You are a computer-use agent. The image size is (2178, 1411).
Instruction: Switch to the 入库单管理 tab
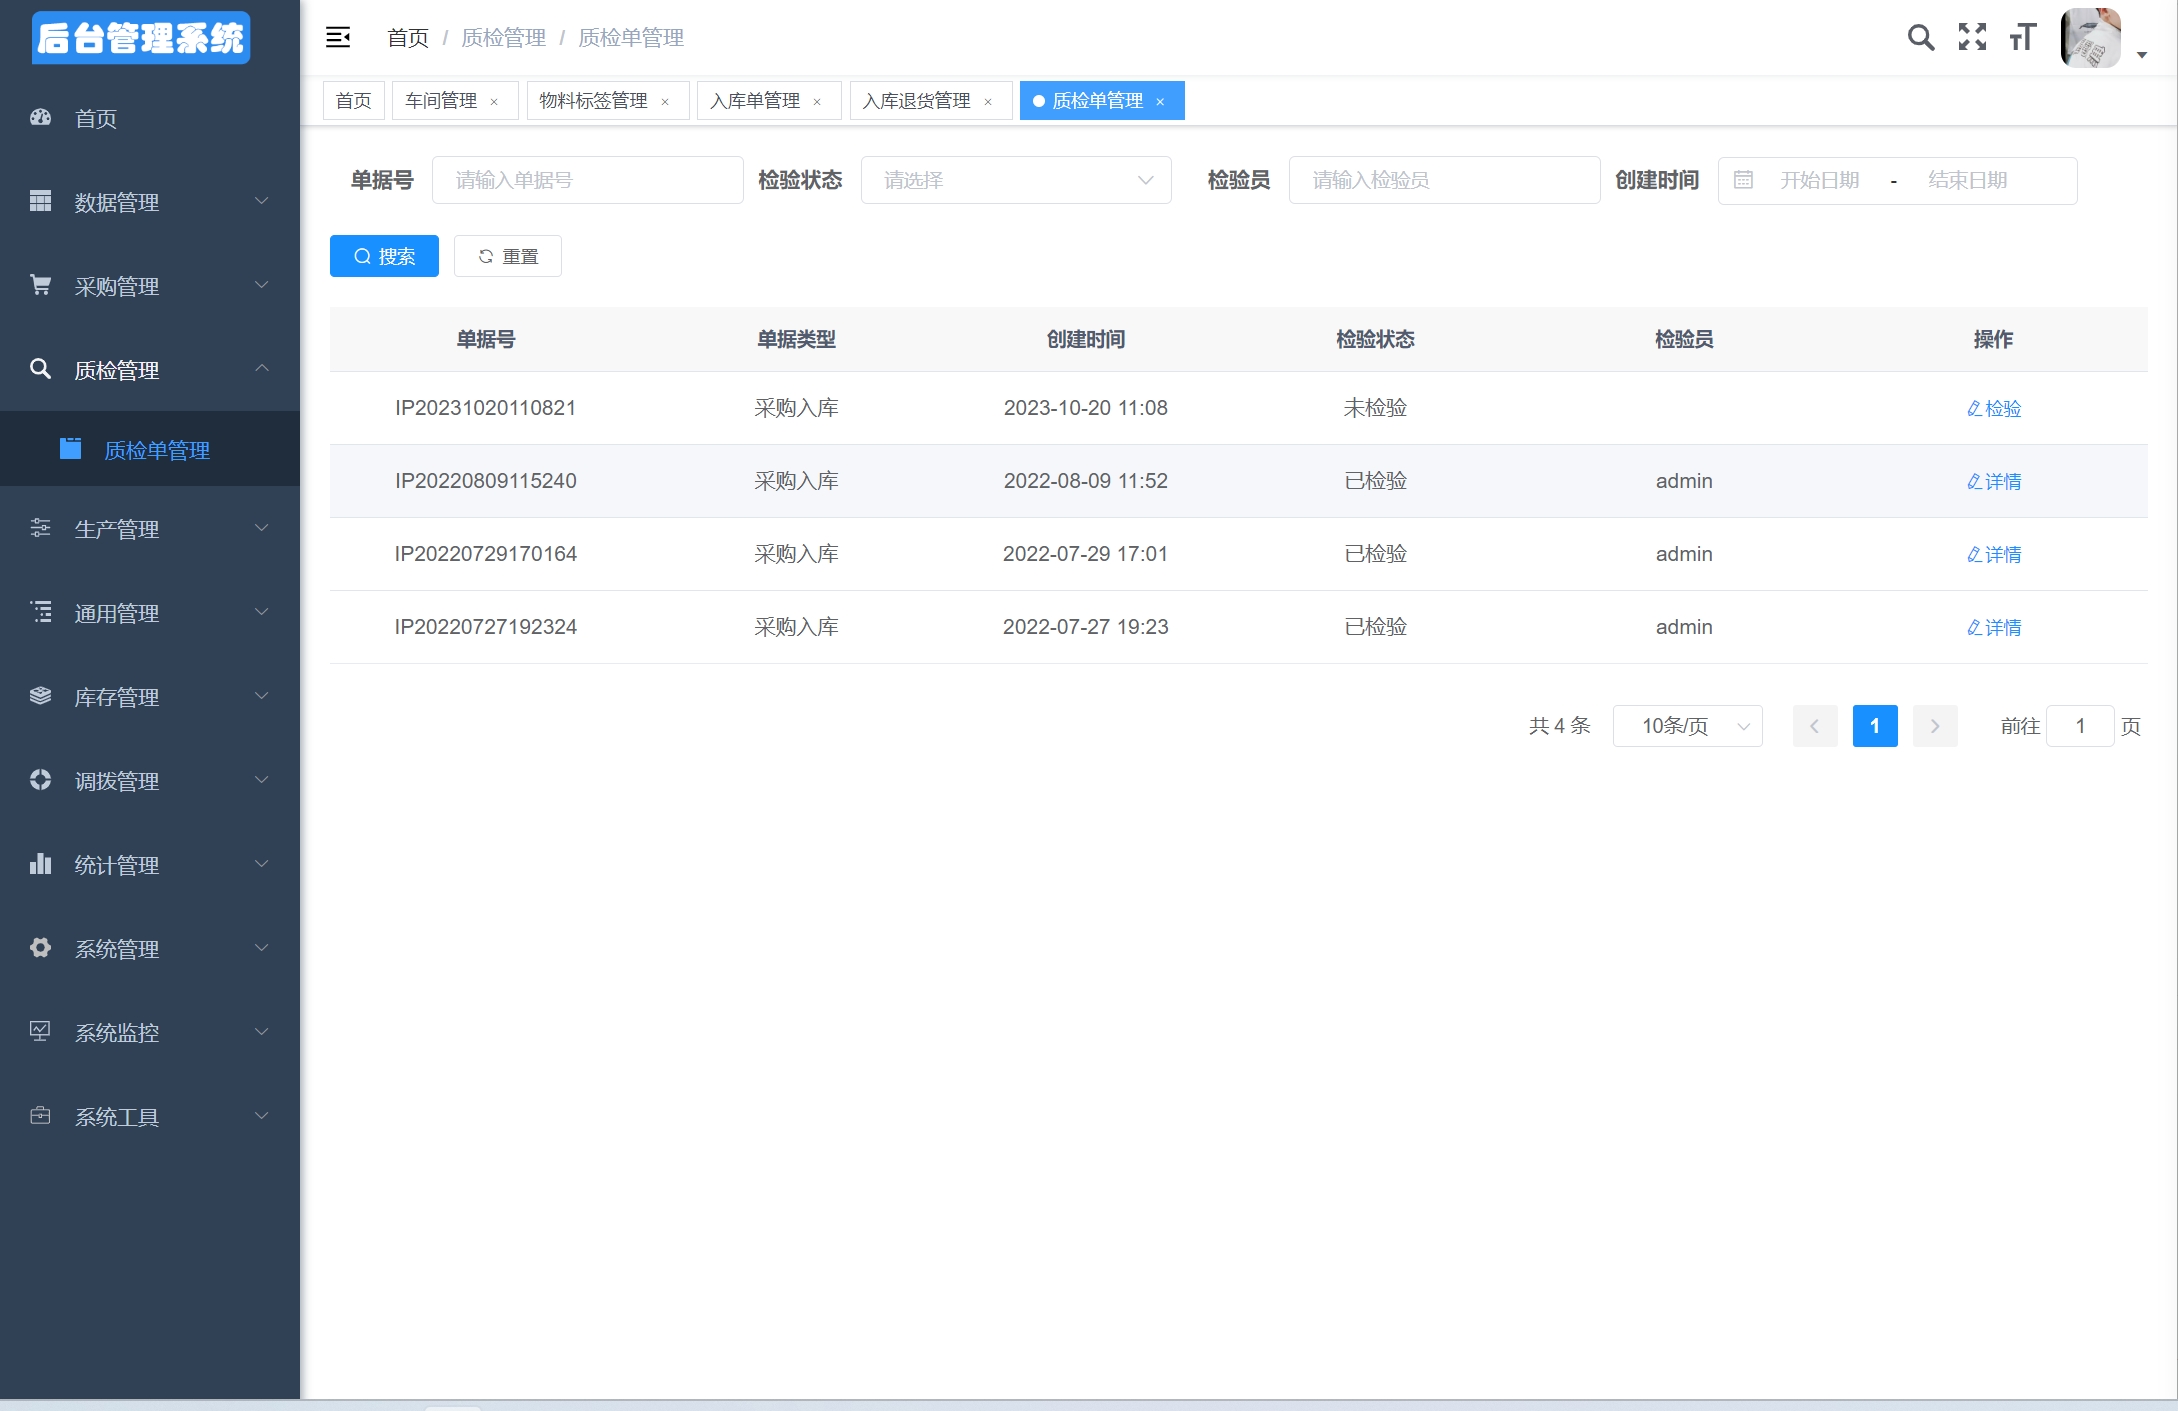click(755, 101)
